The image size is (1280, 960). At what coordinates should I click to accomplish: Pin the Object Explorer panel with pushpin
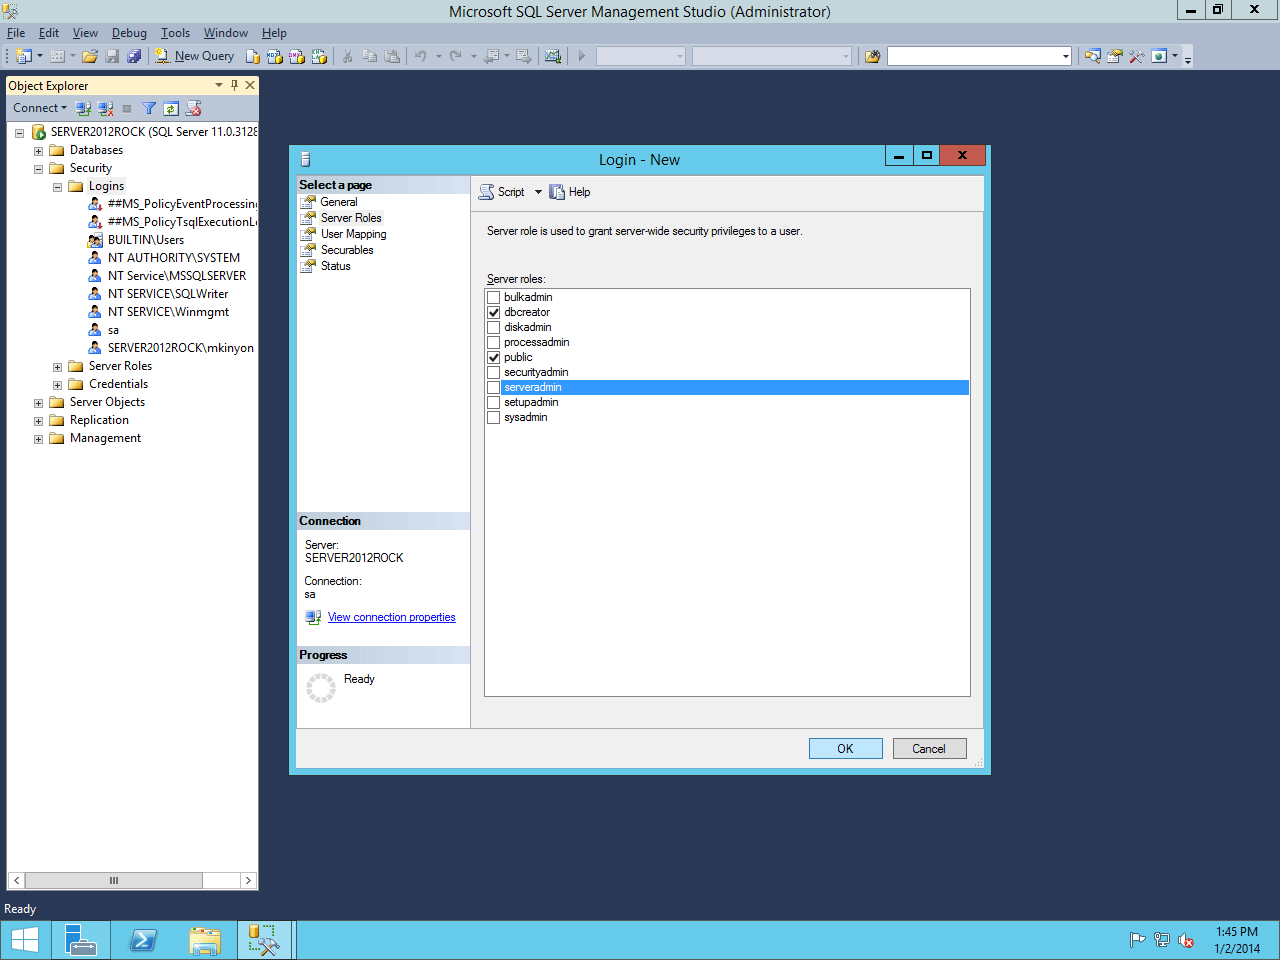click(x=234, y=85)
